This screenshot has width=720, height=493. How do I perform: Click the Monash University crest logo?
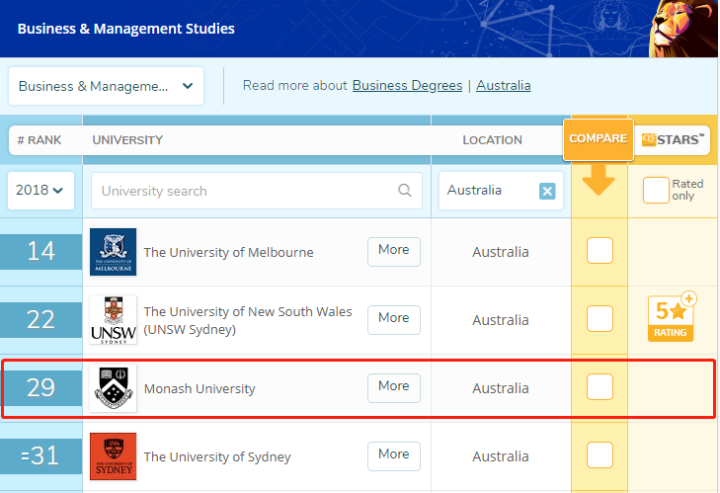[x=113, y=388]
